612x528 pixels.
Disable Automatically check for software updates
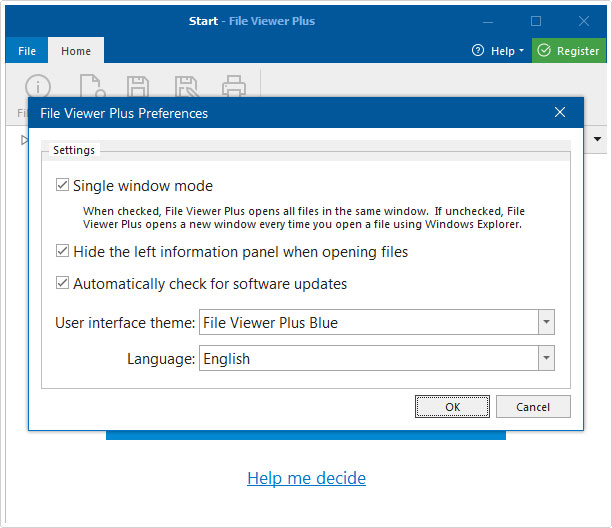[x=62, y=283]
